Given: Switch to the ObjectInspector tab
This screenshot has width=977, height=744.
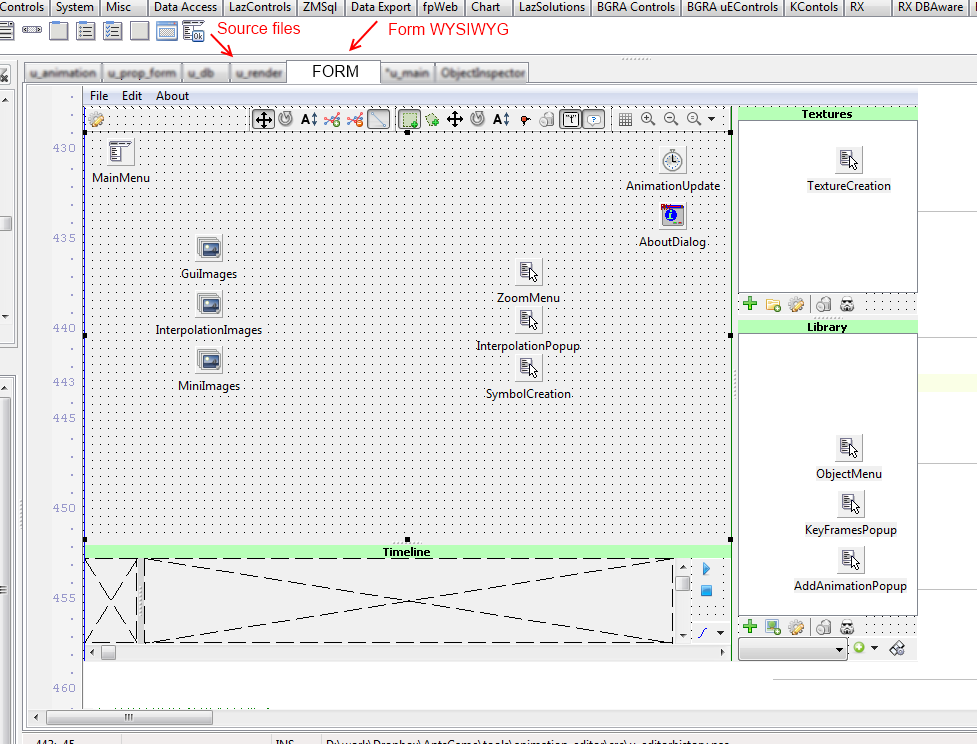Looking at the screenshot, I should 482,74.
